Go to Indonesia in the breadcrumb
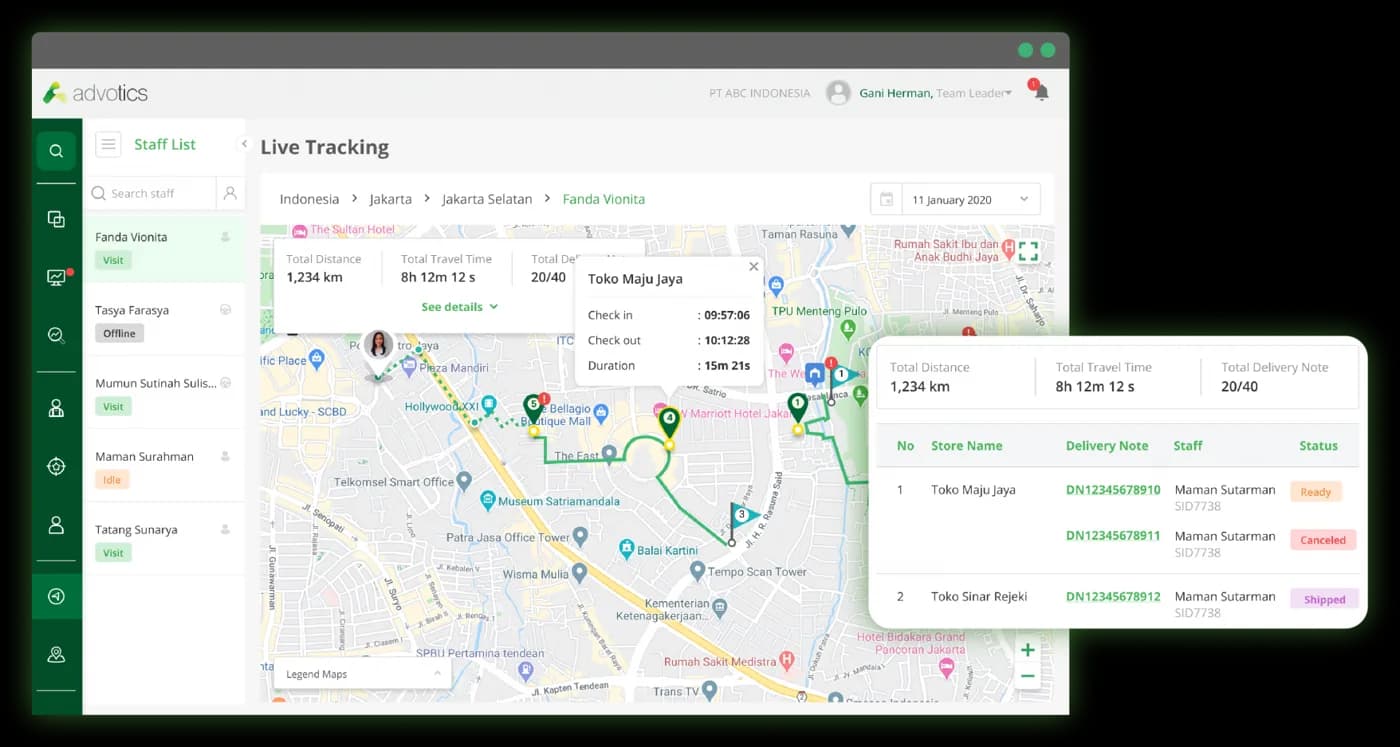This screenshot has height=747, width=1400. tap(309, 199)
